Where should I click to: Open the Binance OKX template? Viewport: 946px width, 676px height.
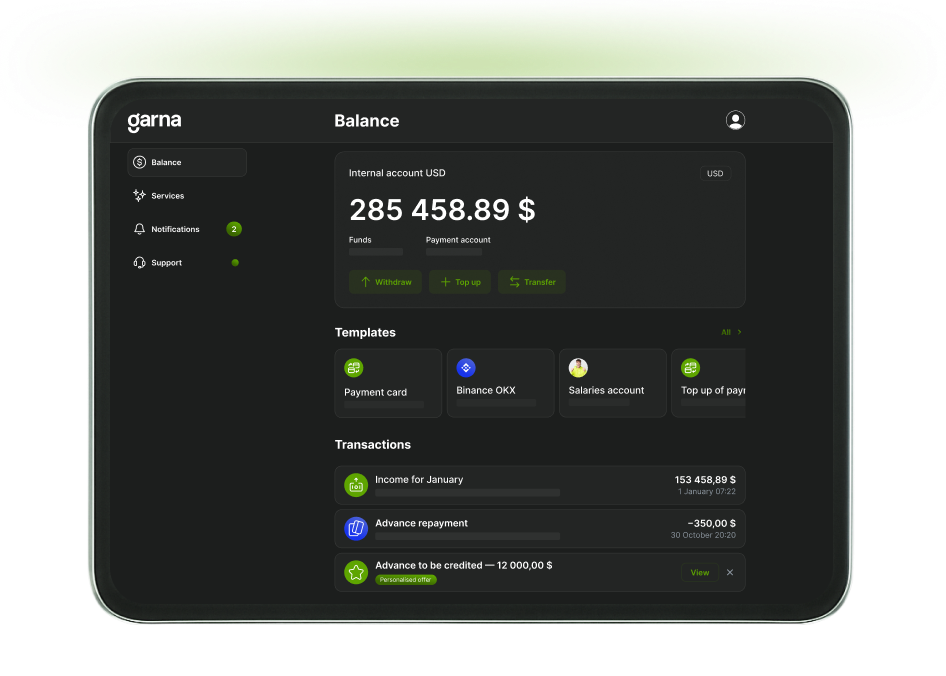pyautogui.click(x=501, y=383)
